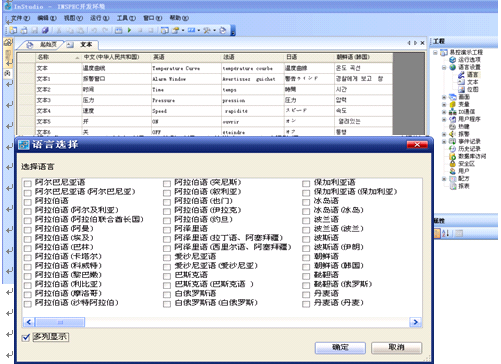Expand the 变量 node in project tree

pos(444,104)
